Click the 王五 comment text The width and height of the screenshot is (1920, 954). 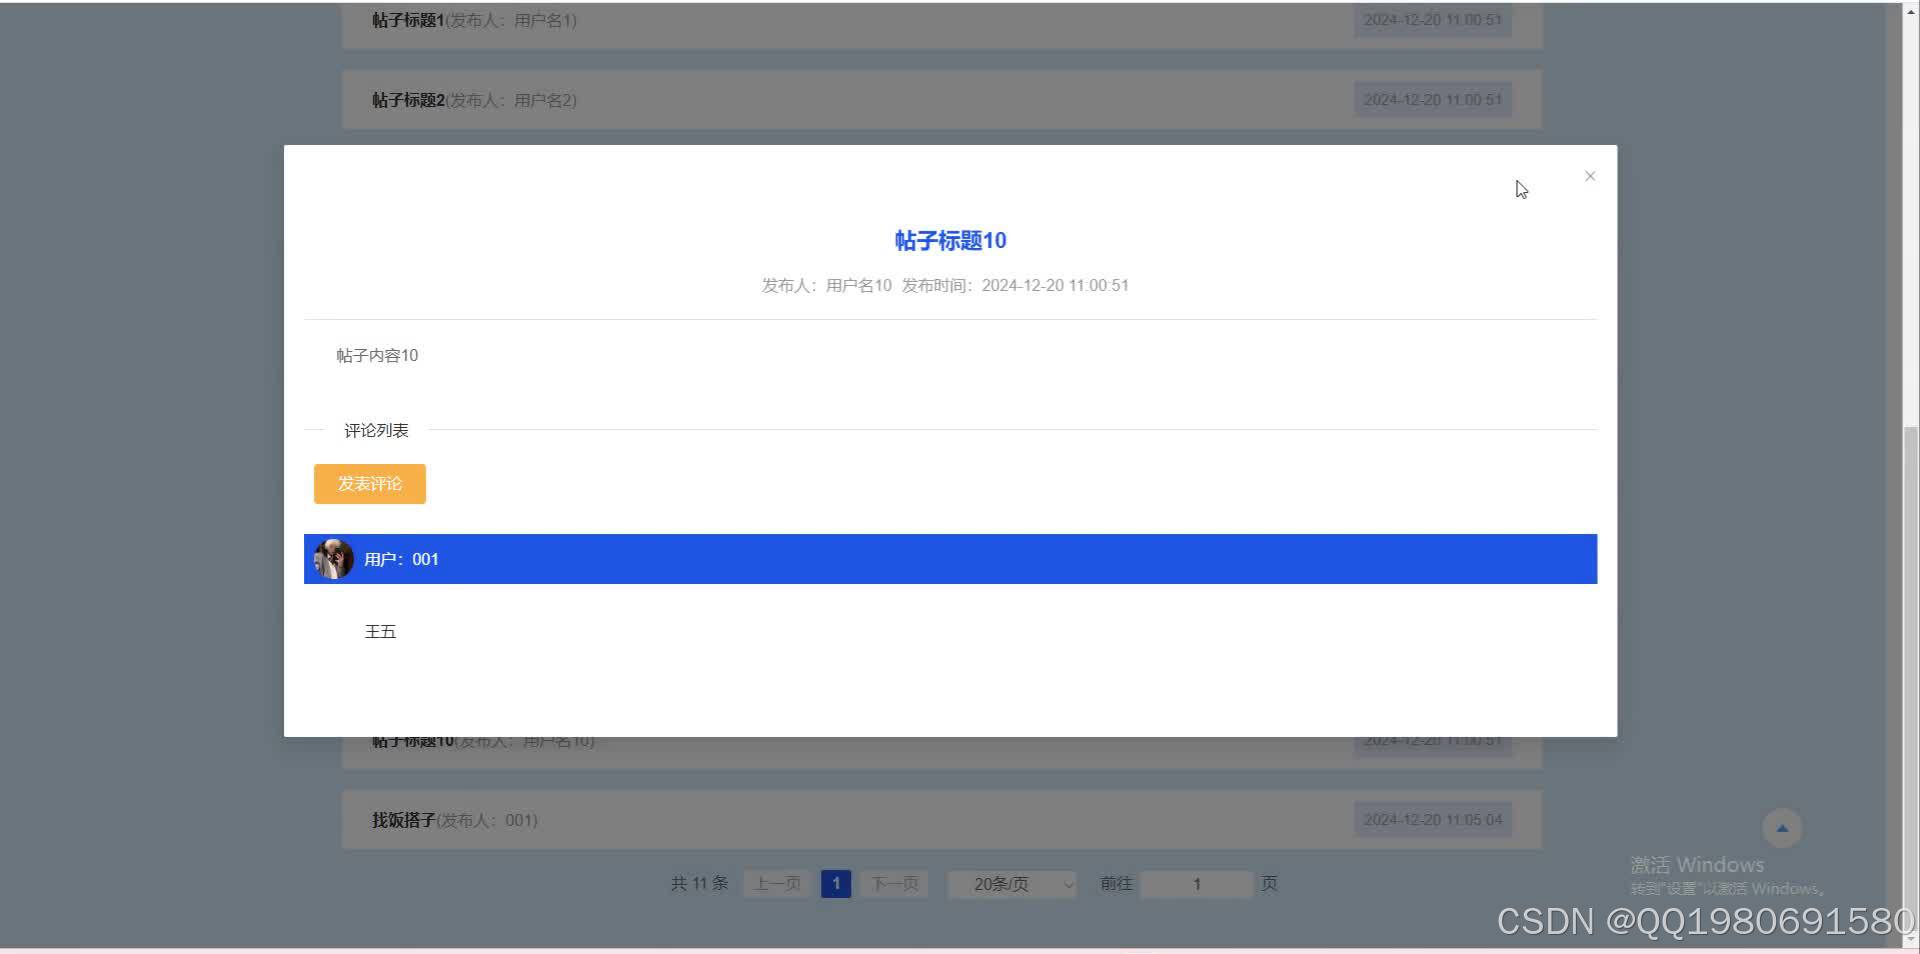381,631
